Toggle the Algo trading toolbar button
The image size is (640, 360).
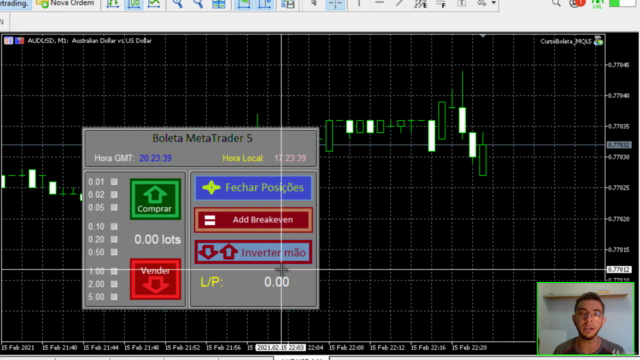click(15, 3)
